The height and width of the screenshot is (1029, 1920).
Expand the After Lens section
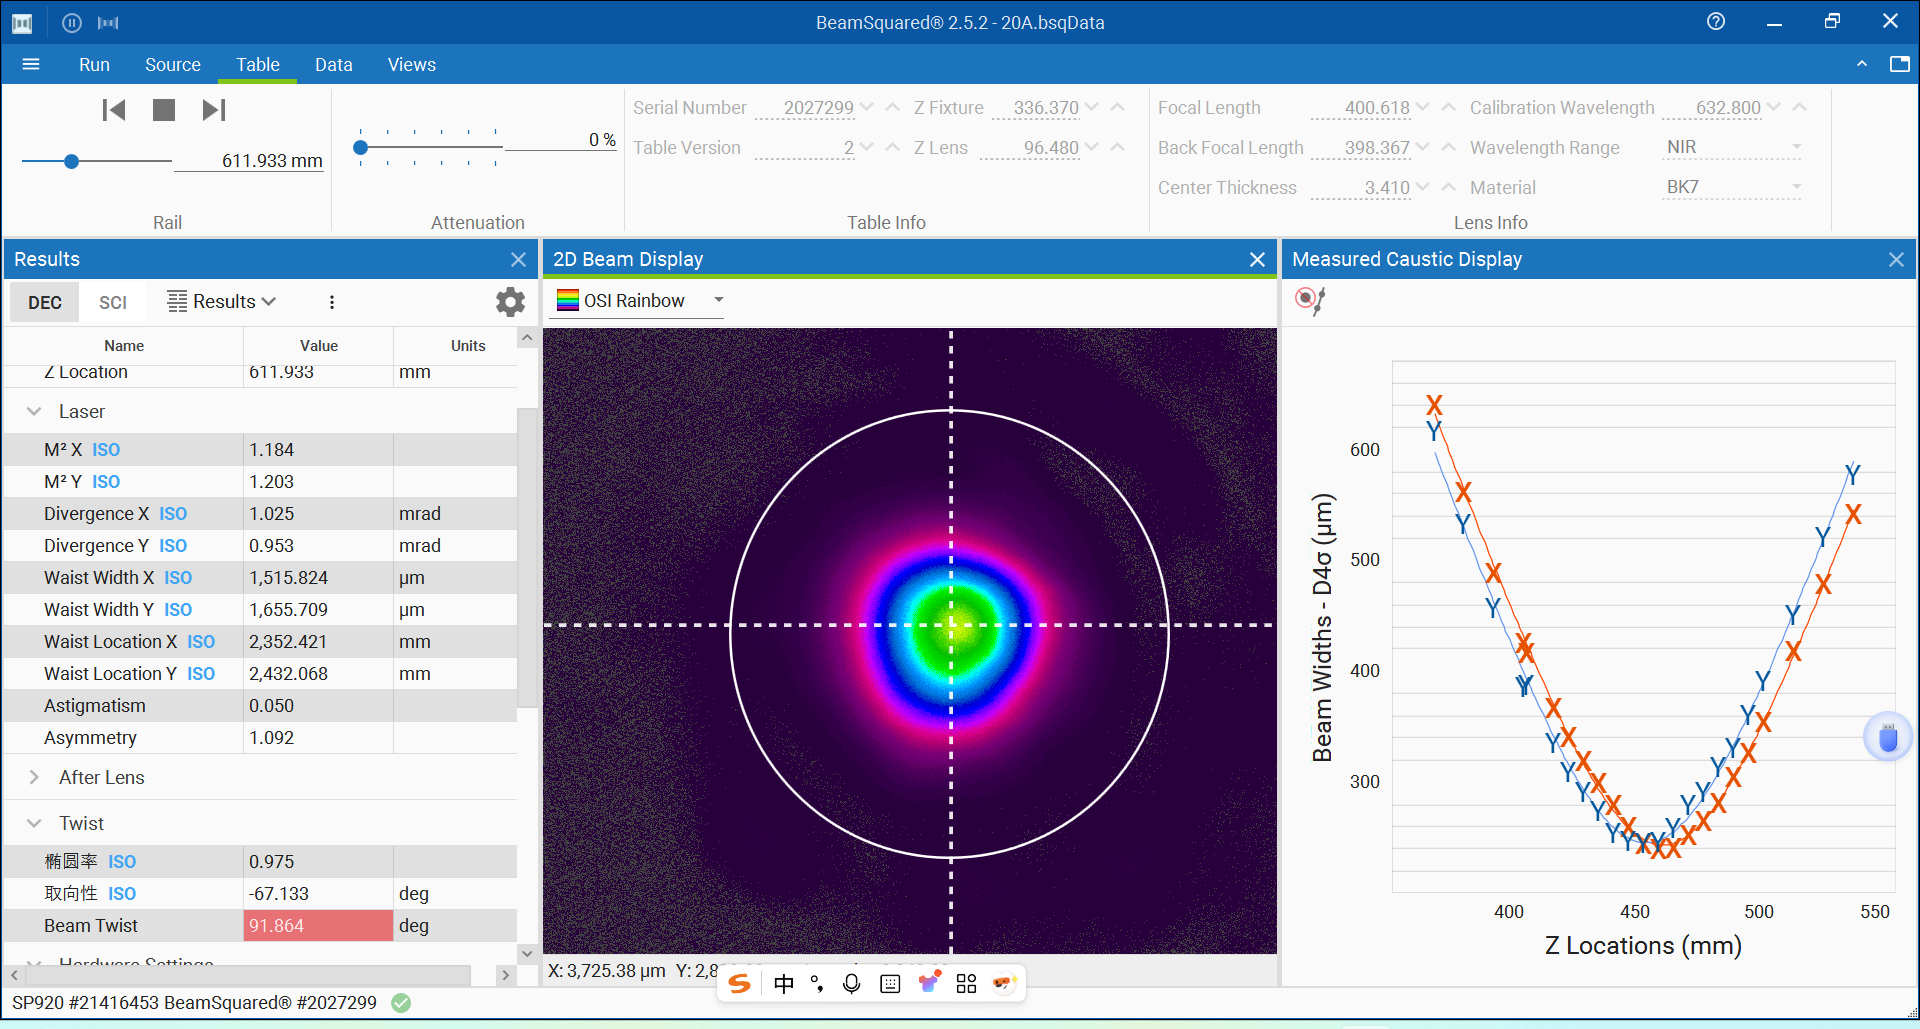tap(34, 777)
